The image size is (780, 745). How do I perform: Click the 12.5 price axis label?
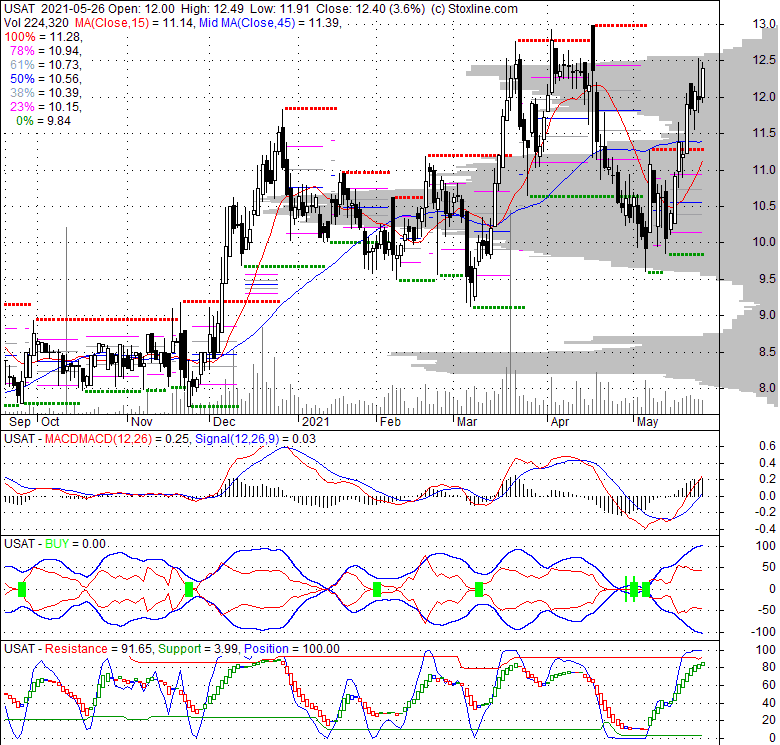[765, 60]
